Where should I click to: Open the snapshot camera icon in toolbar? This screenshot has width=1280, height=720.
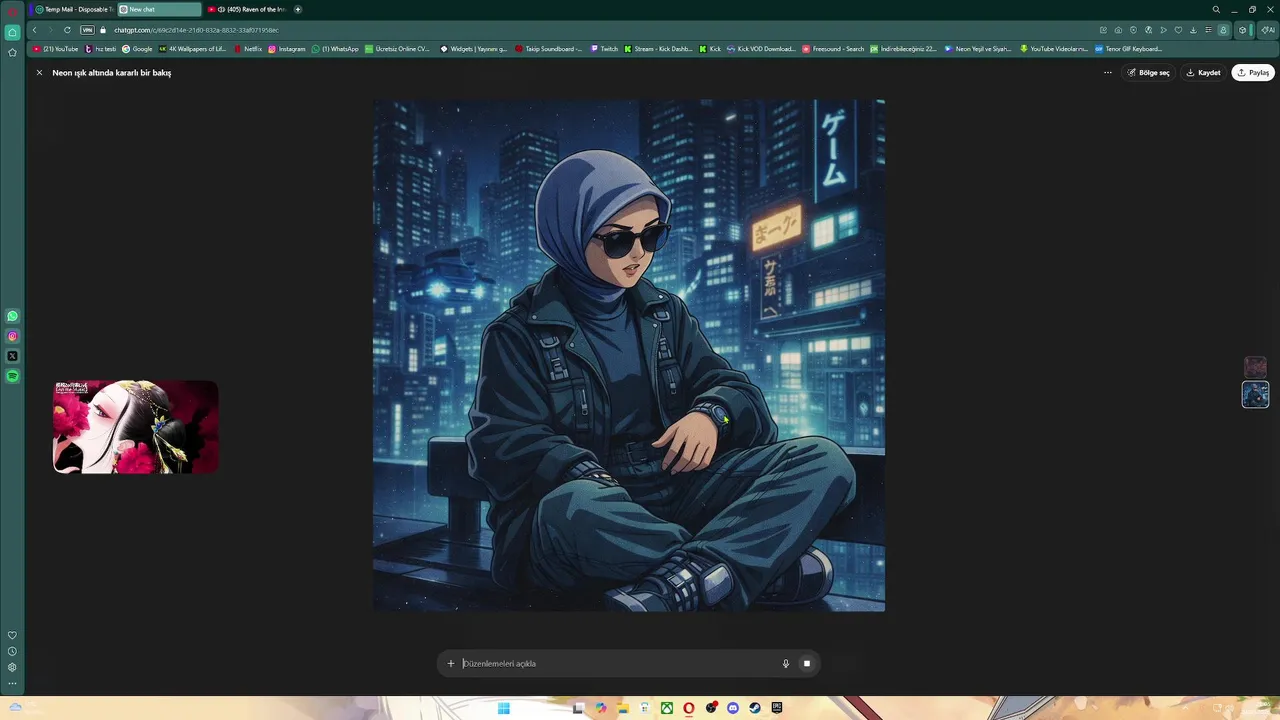[x=1118, y=30]
